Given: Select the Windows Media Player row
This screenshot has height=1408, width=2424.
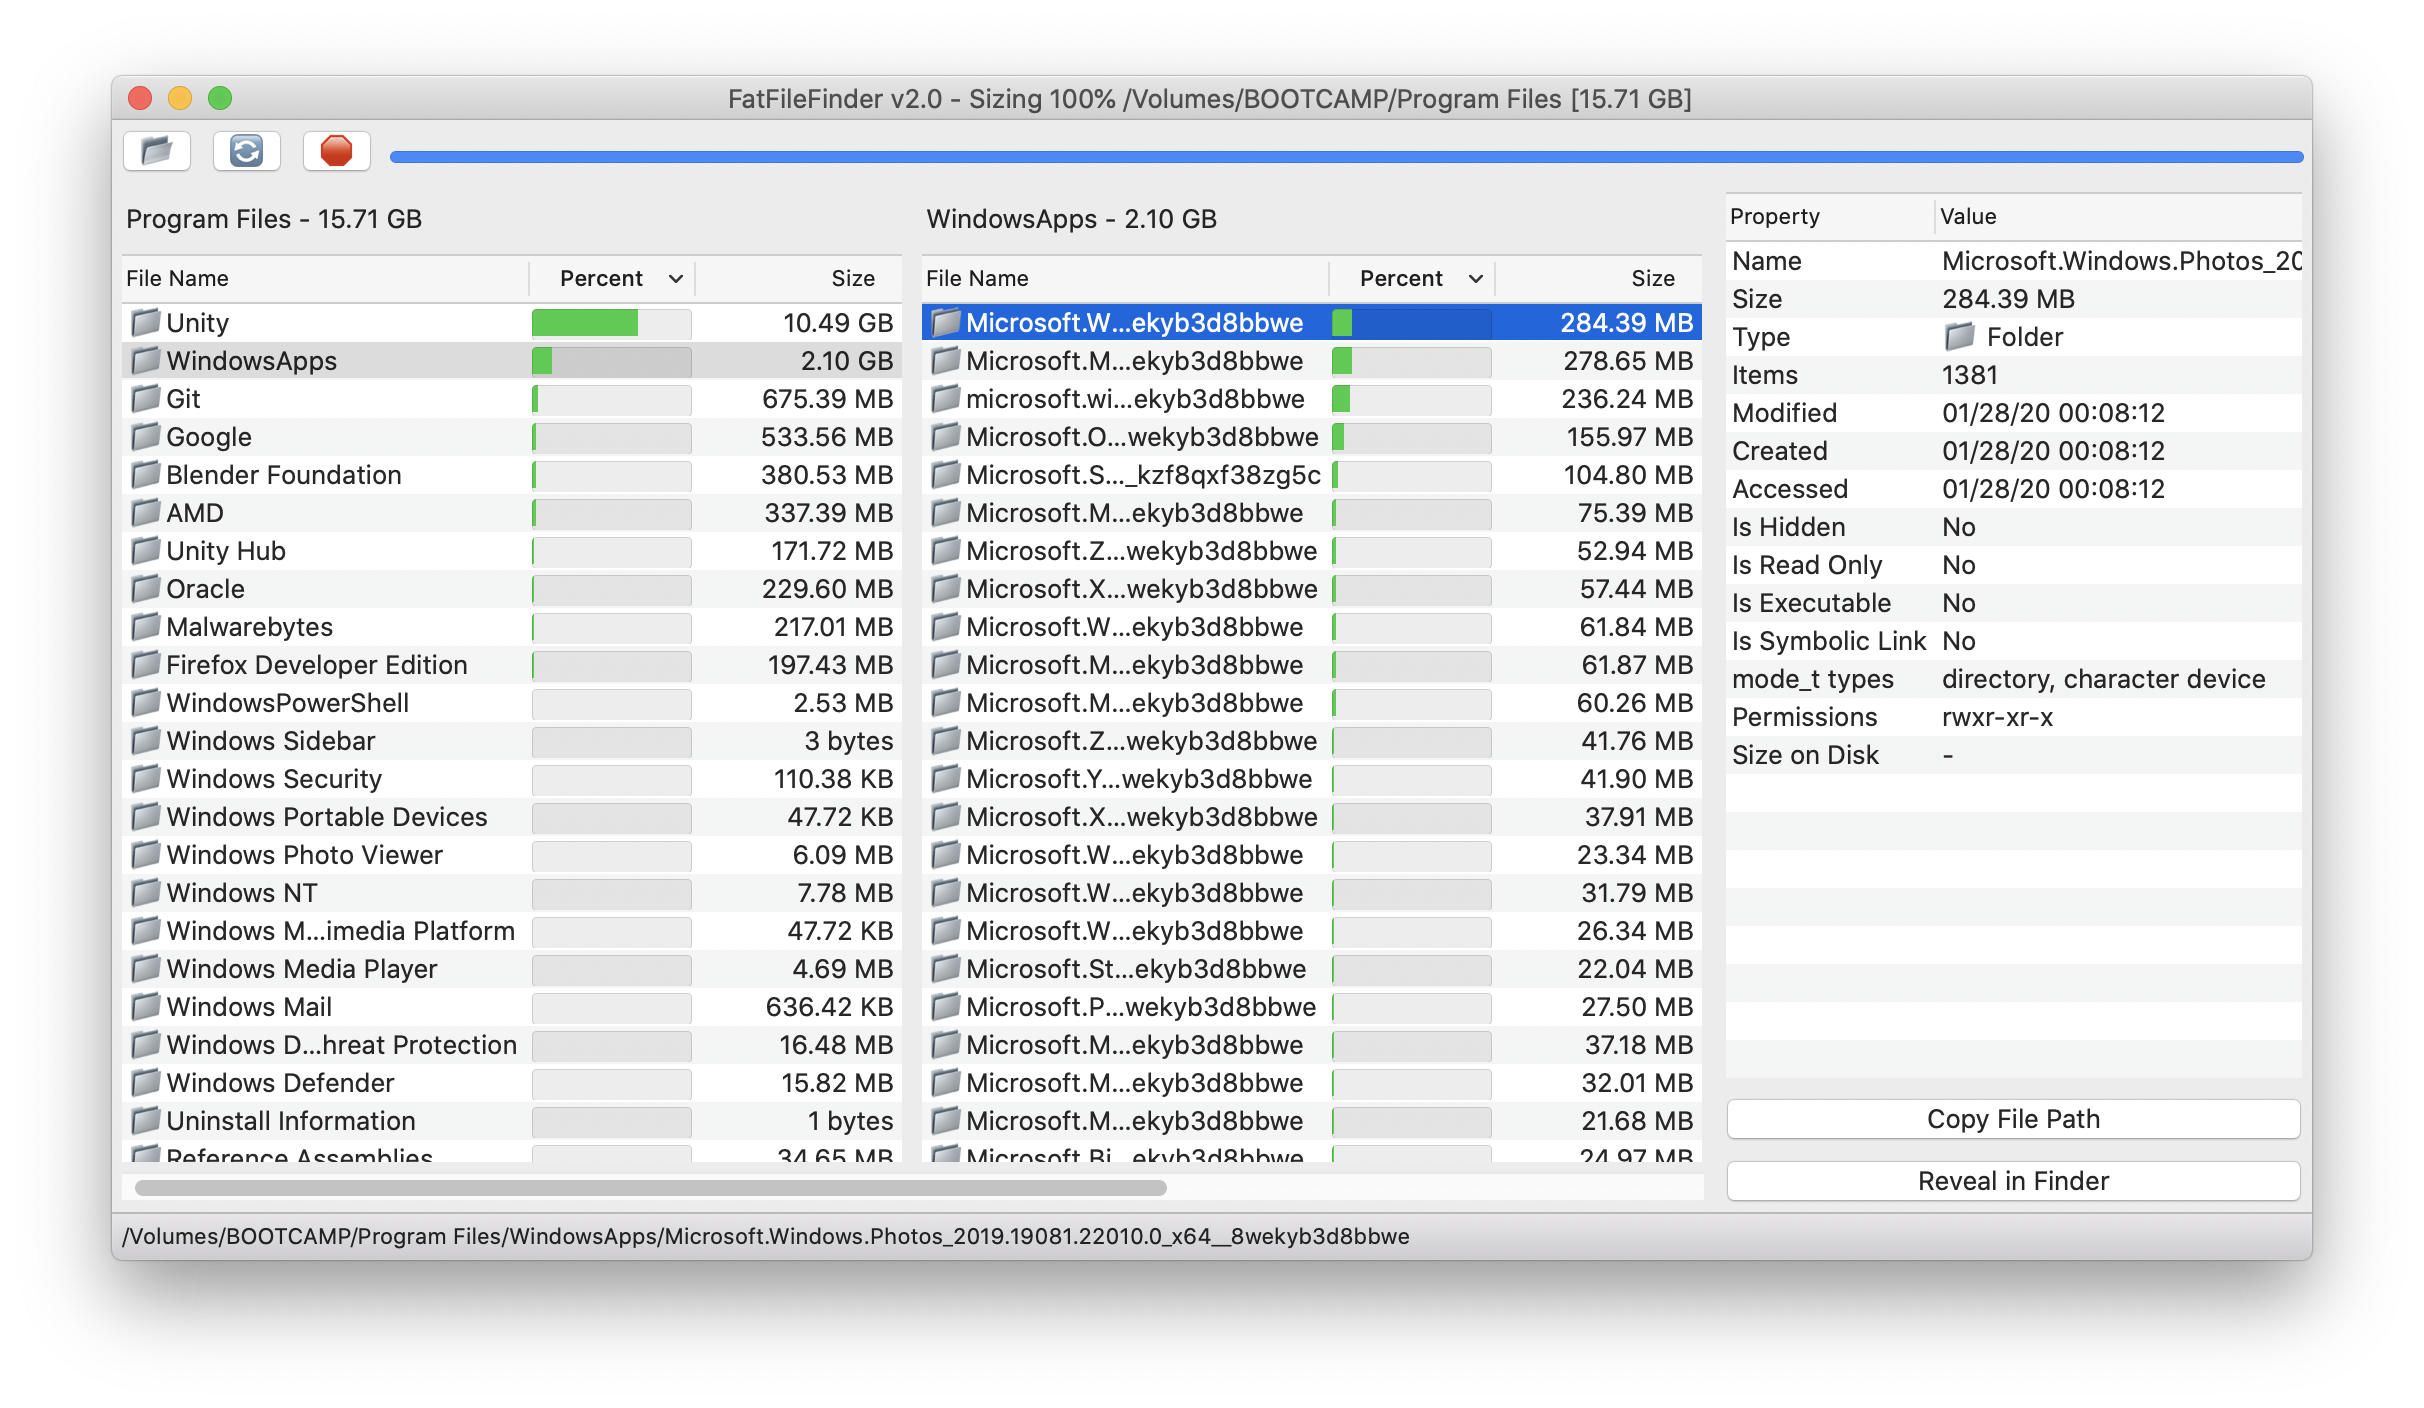Looking at the screenshot, I should tap(512, 968).
